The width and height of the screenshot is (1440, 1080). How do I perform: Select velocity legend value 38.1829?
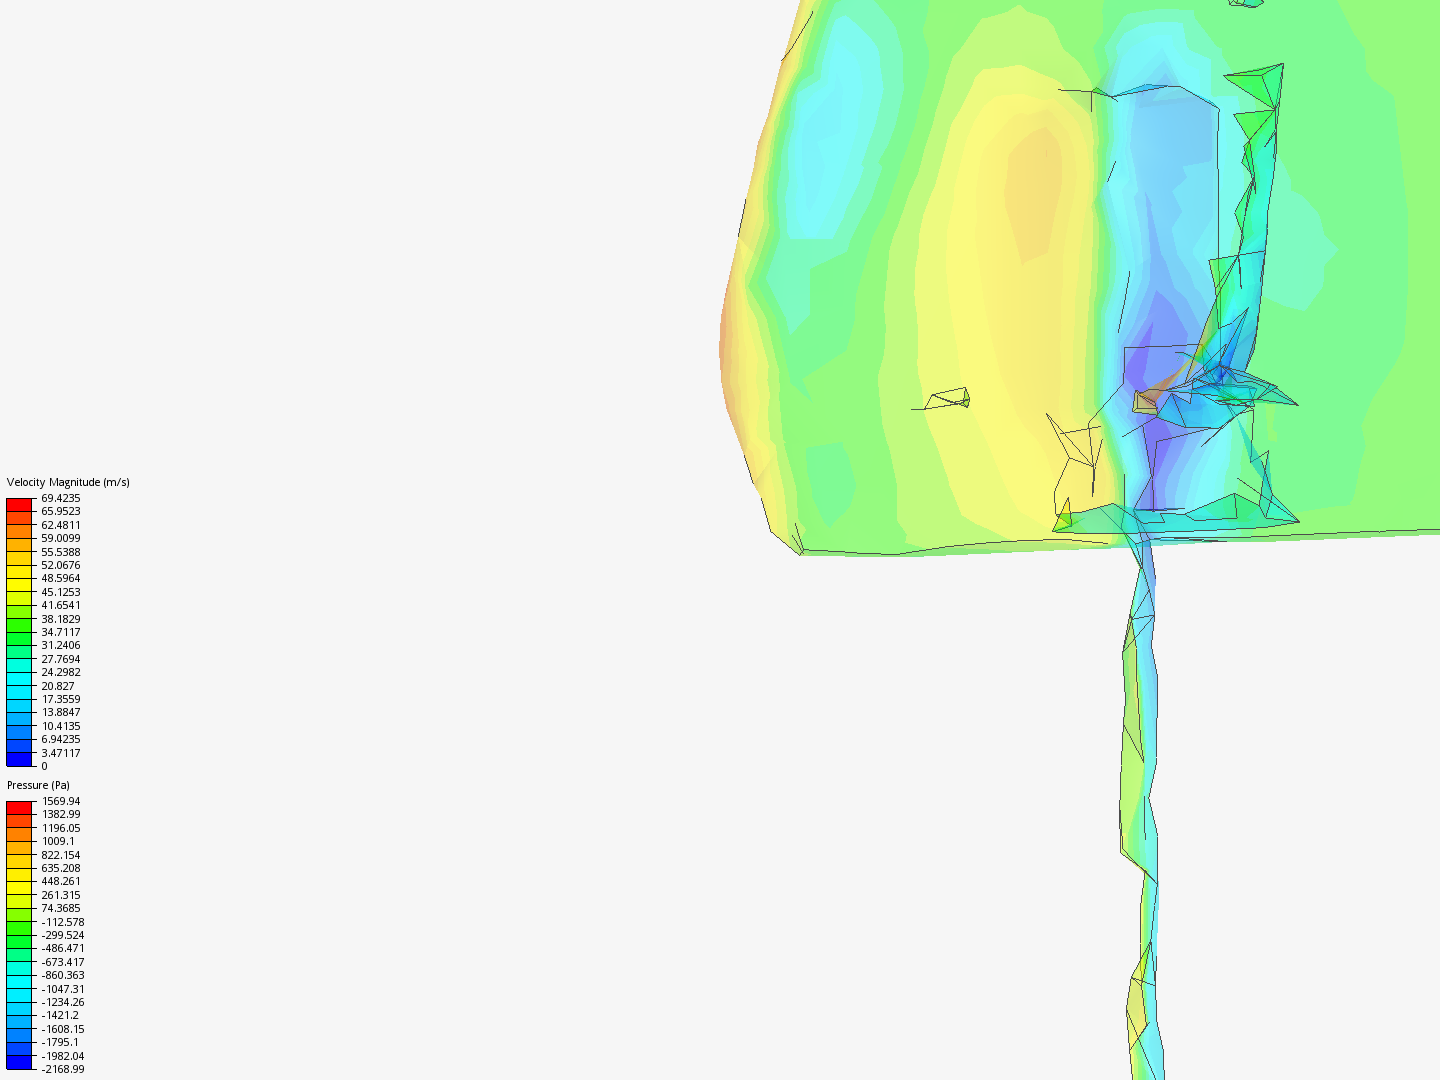pyautogui.click(x=61, y=619)
